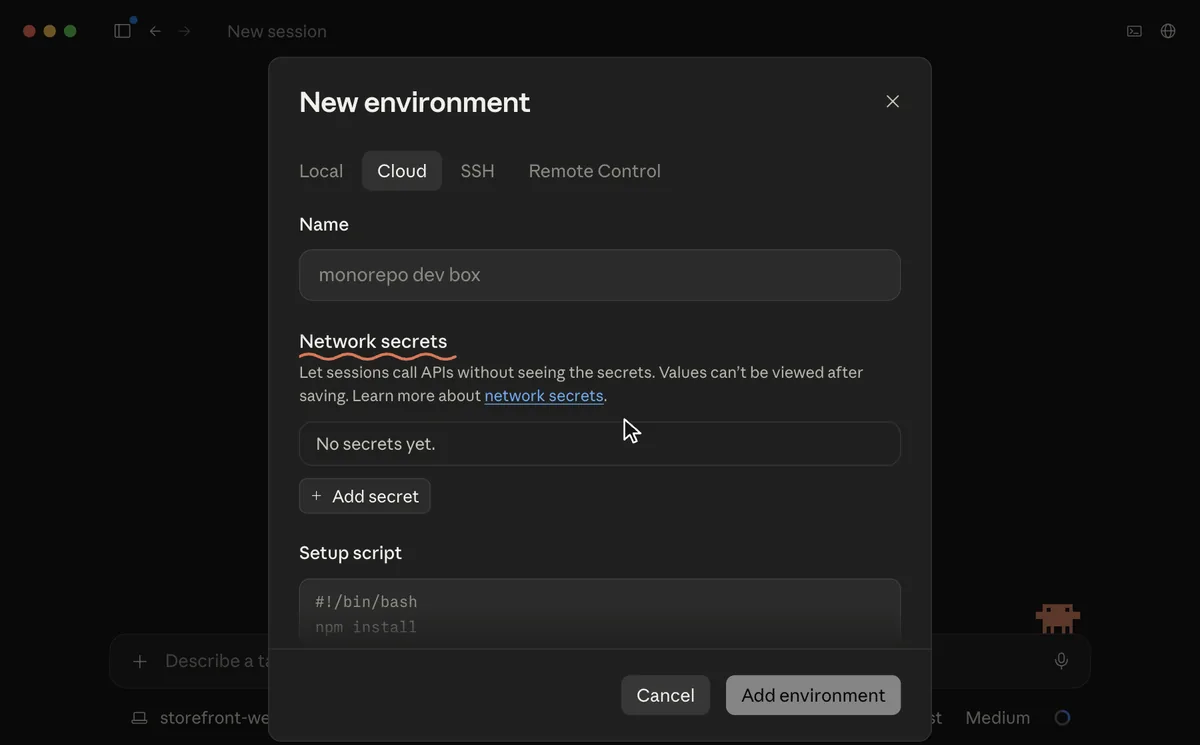The width and height of the screenshot is (1200, 745).
Task: Confirm with Add environment button
Action: [813, 695]
